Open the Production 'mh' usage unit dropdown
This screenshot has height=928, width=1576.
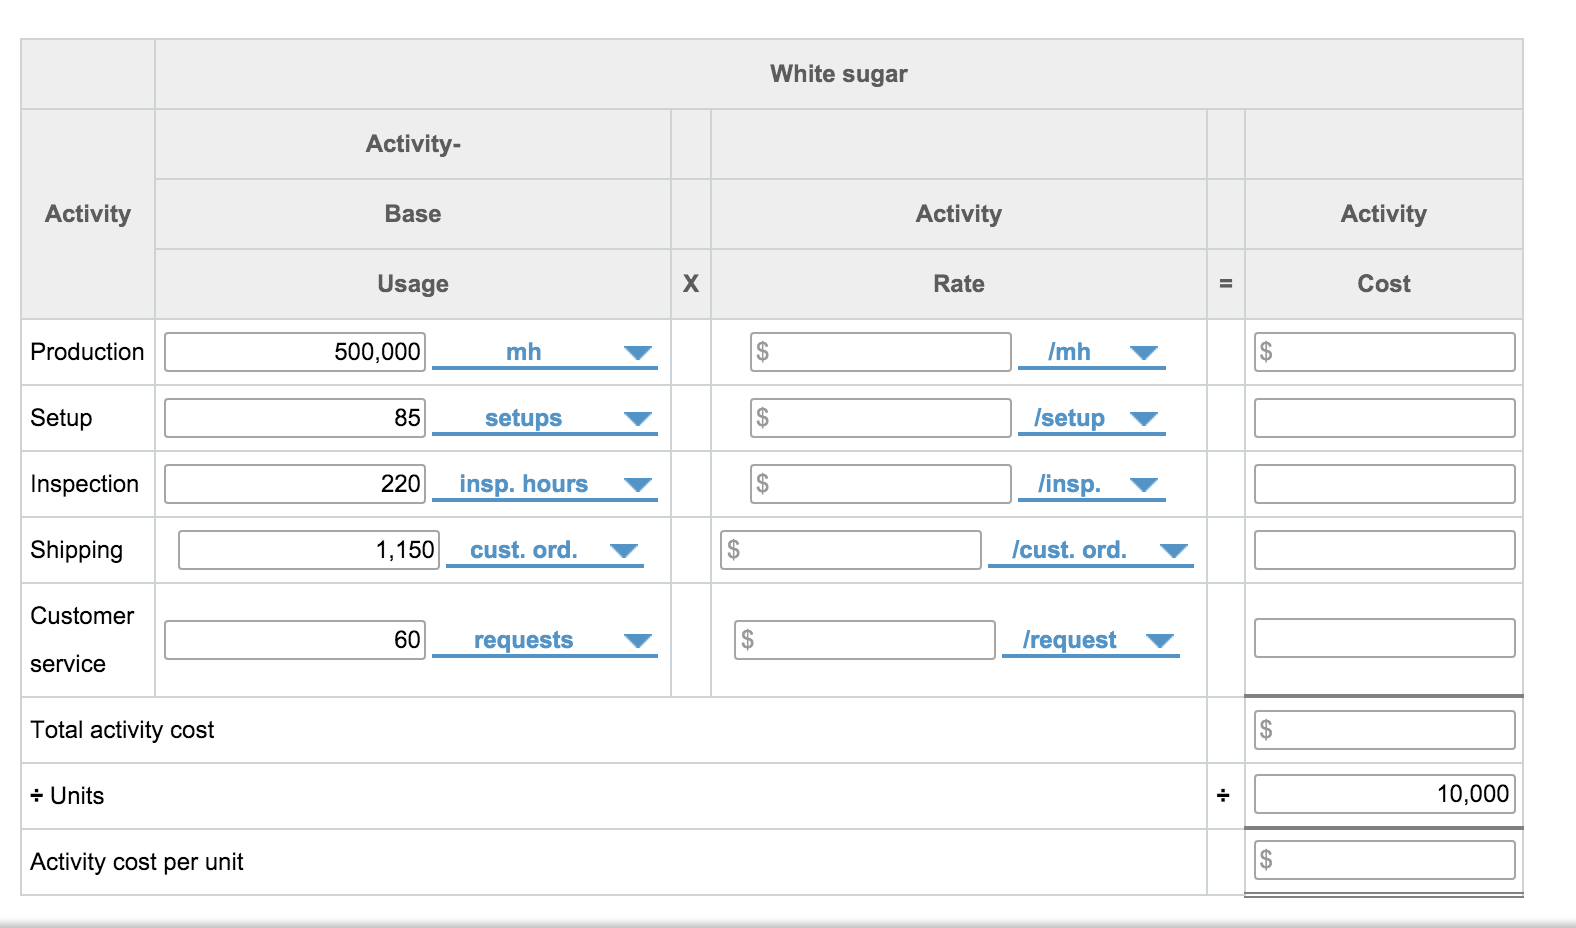click(x=544, y=352)
